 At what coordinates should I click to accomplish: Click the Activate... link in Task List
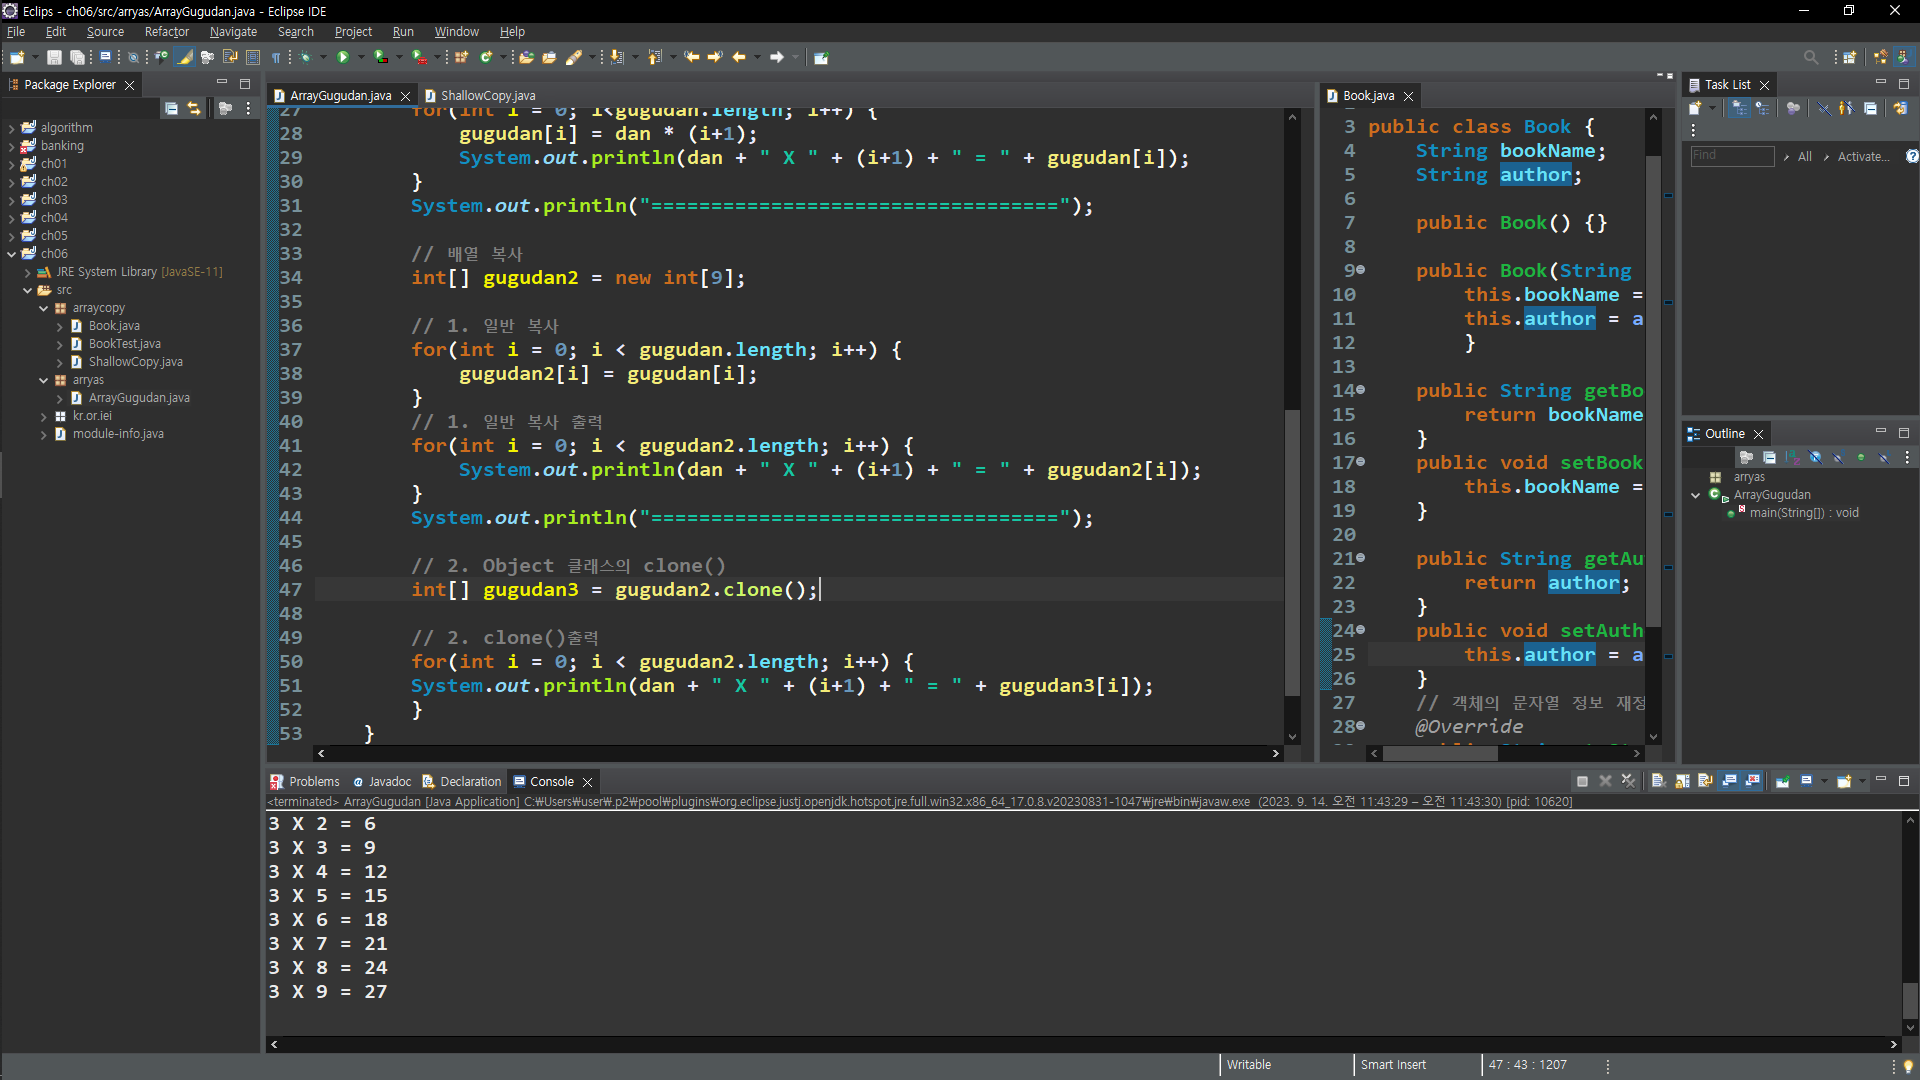[x=1863, y=157]
